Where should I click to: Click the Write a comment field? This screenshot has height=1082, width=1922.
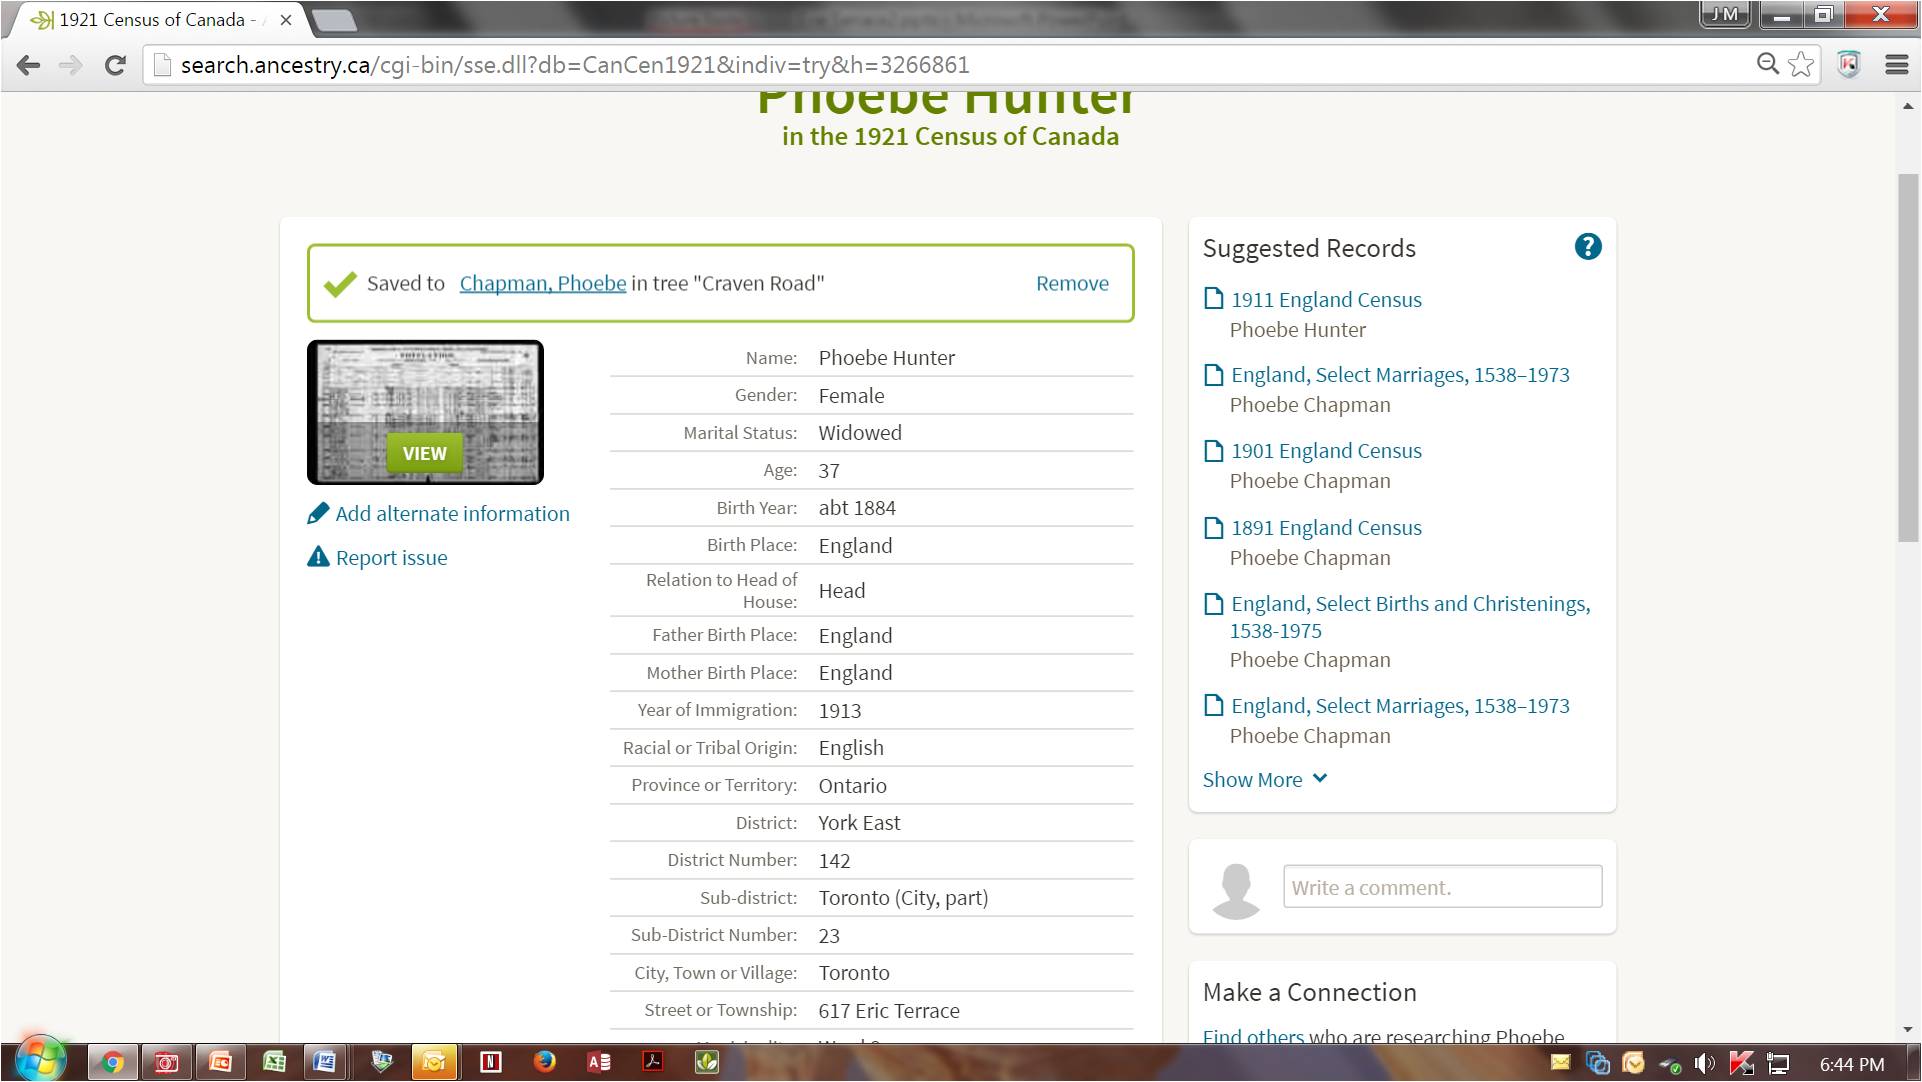pos(1441,887)
